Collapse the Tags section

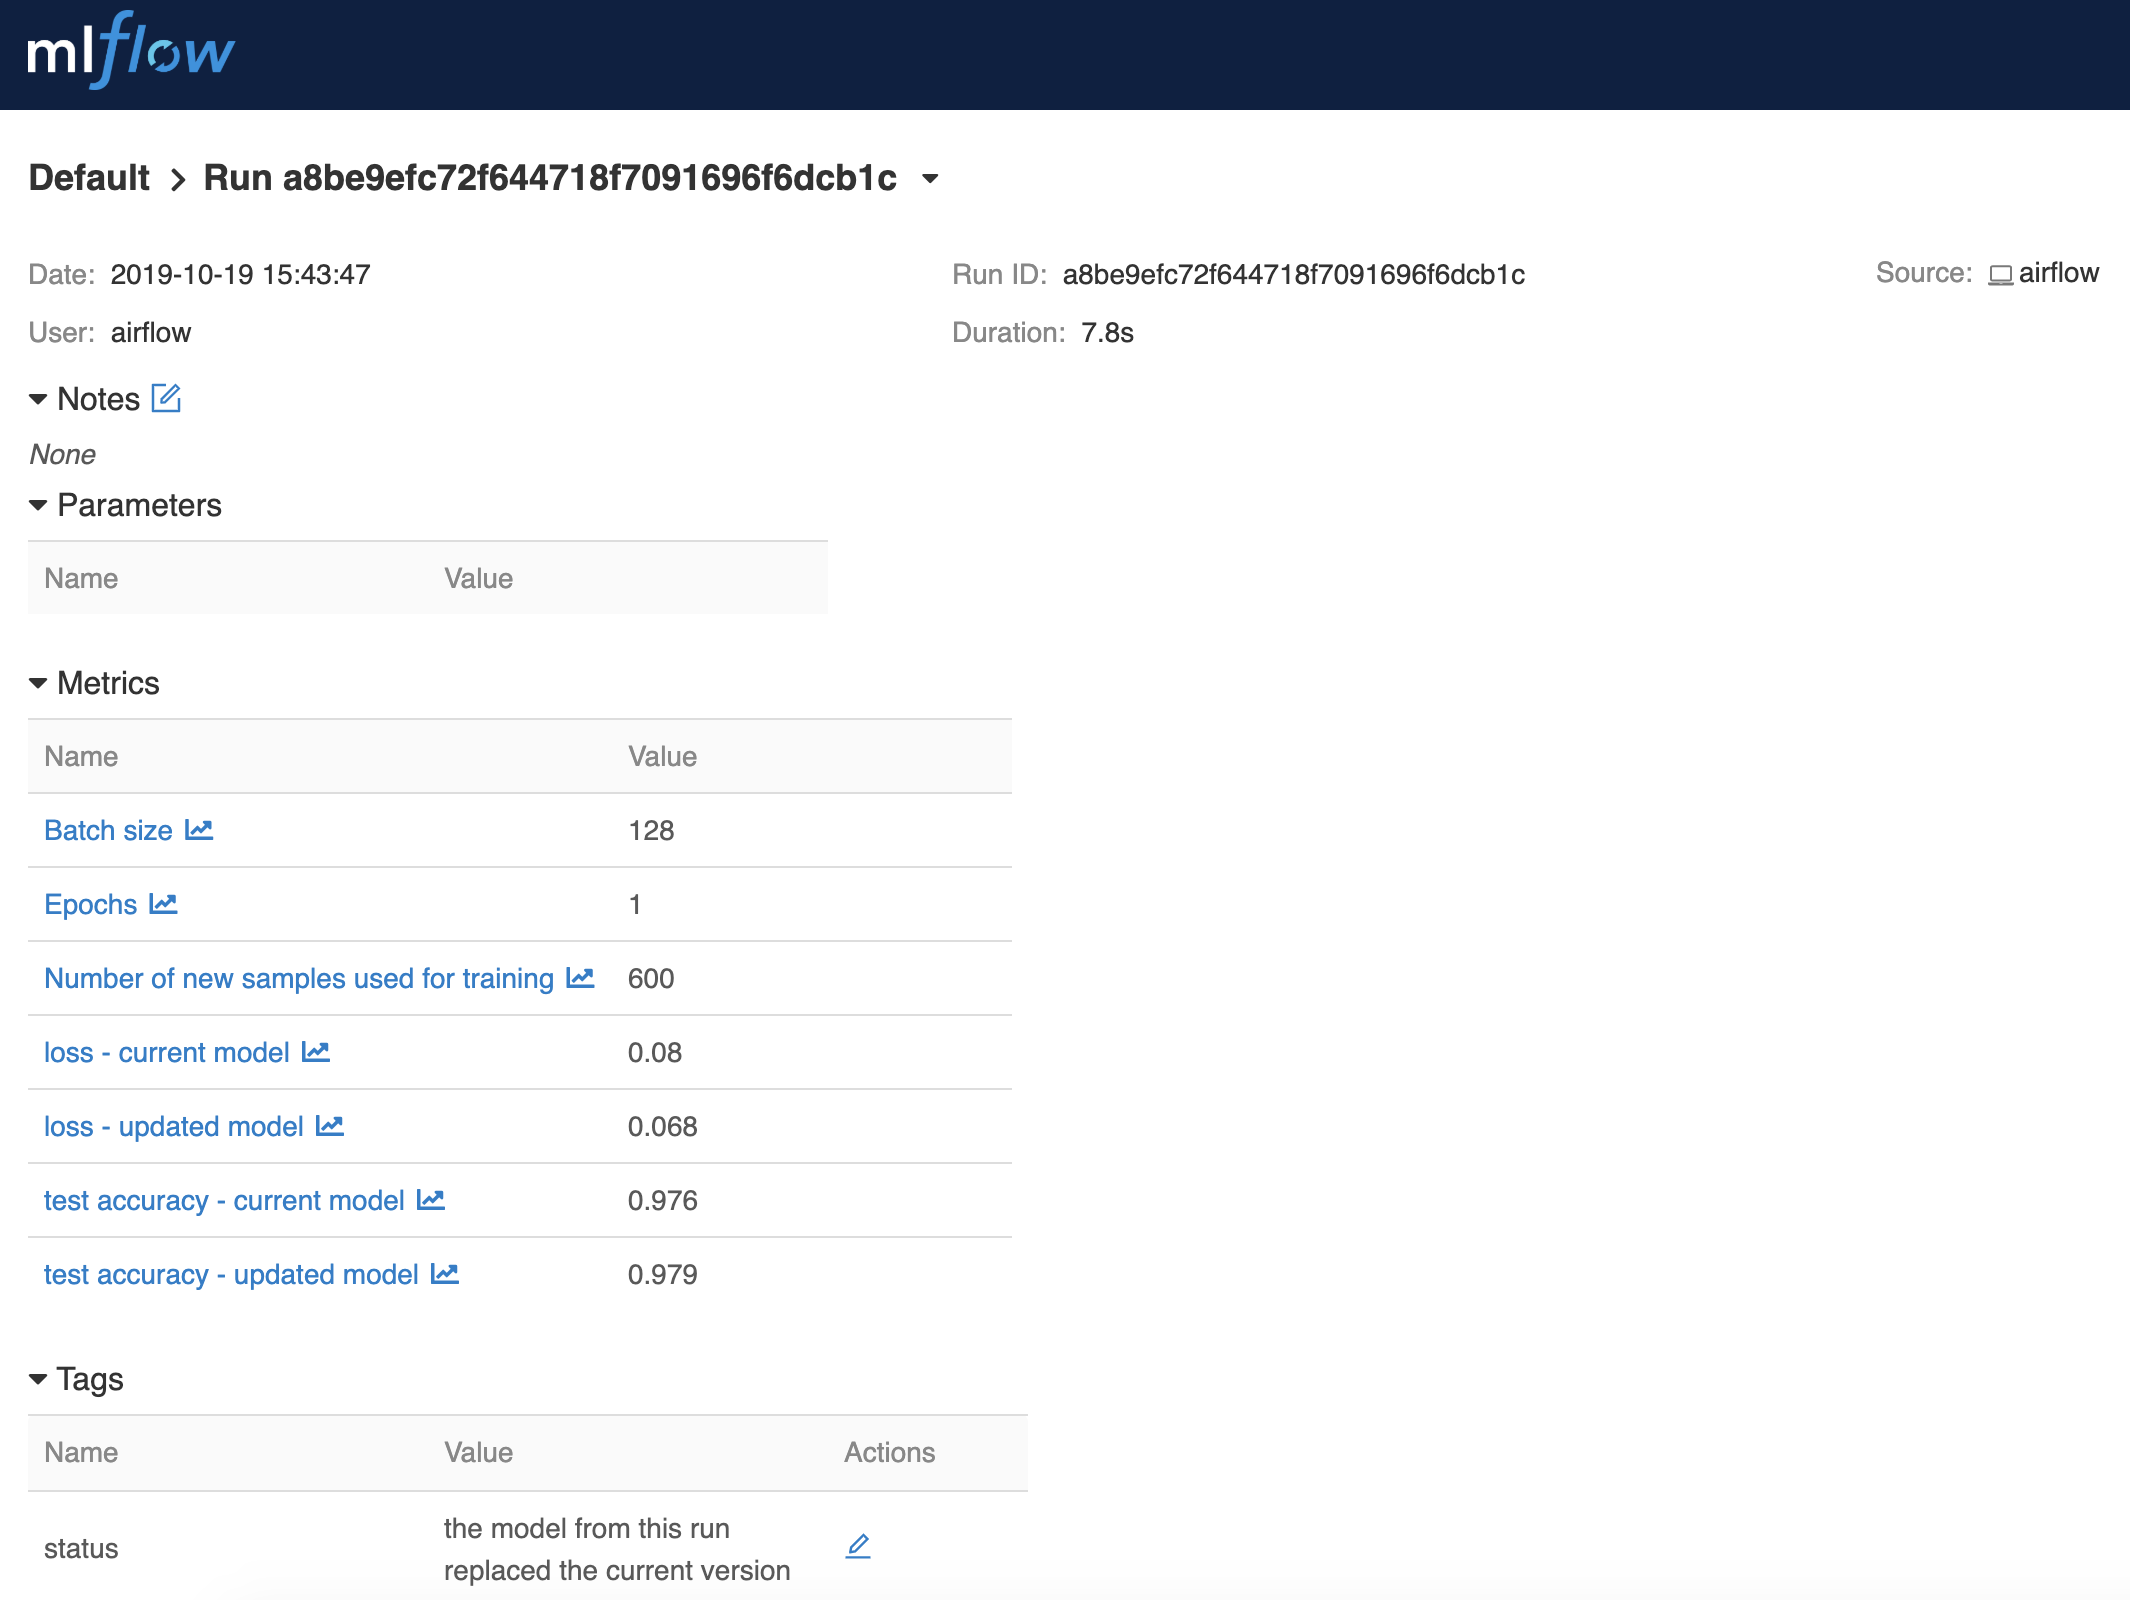pyautogui.click(x=38, y=1379)
